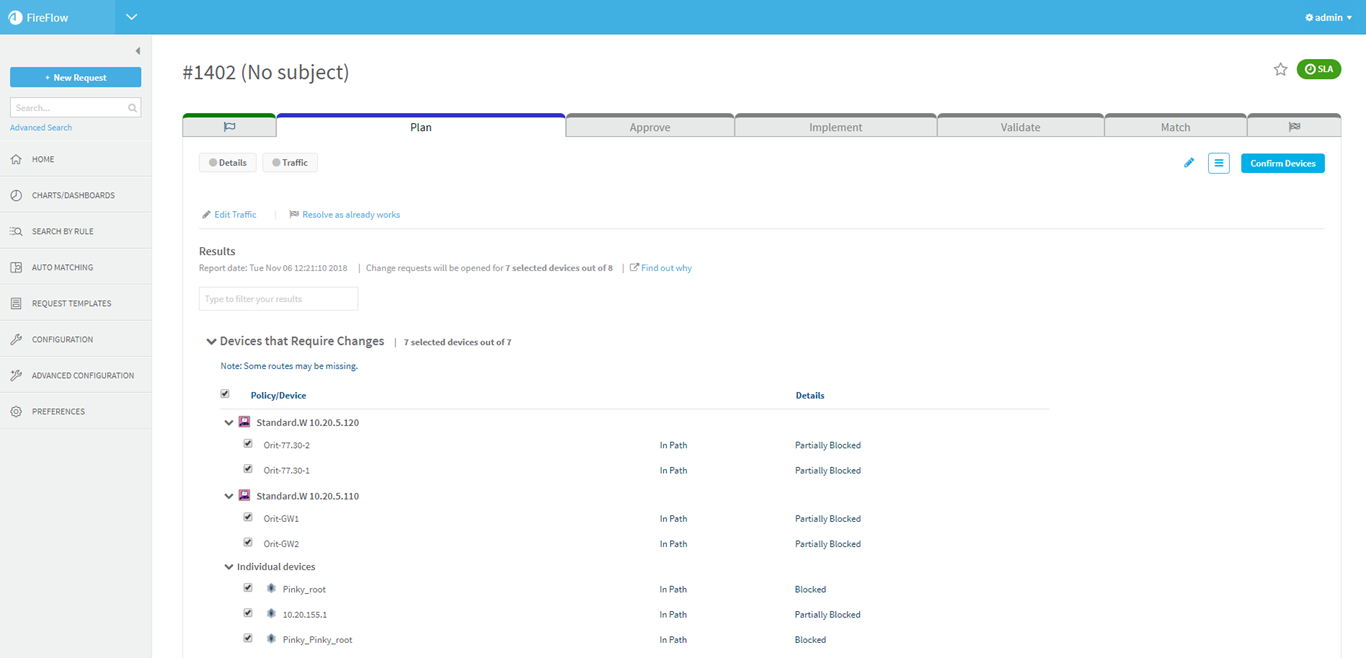
Task: Open Search by Rule in sidebar
Action: [x=62, y=231]
